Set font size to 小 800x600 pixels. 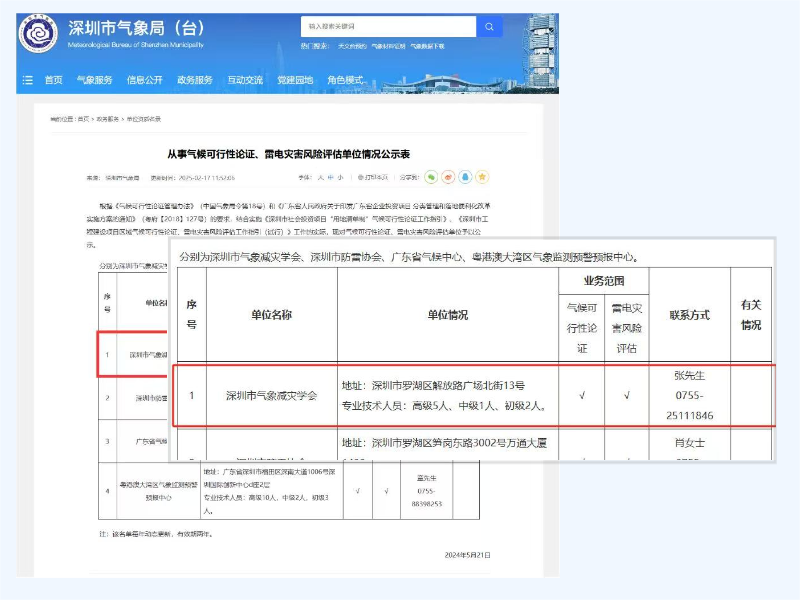[340, 178]
